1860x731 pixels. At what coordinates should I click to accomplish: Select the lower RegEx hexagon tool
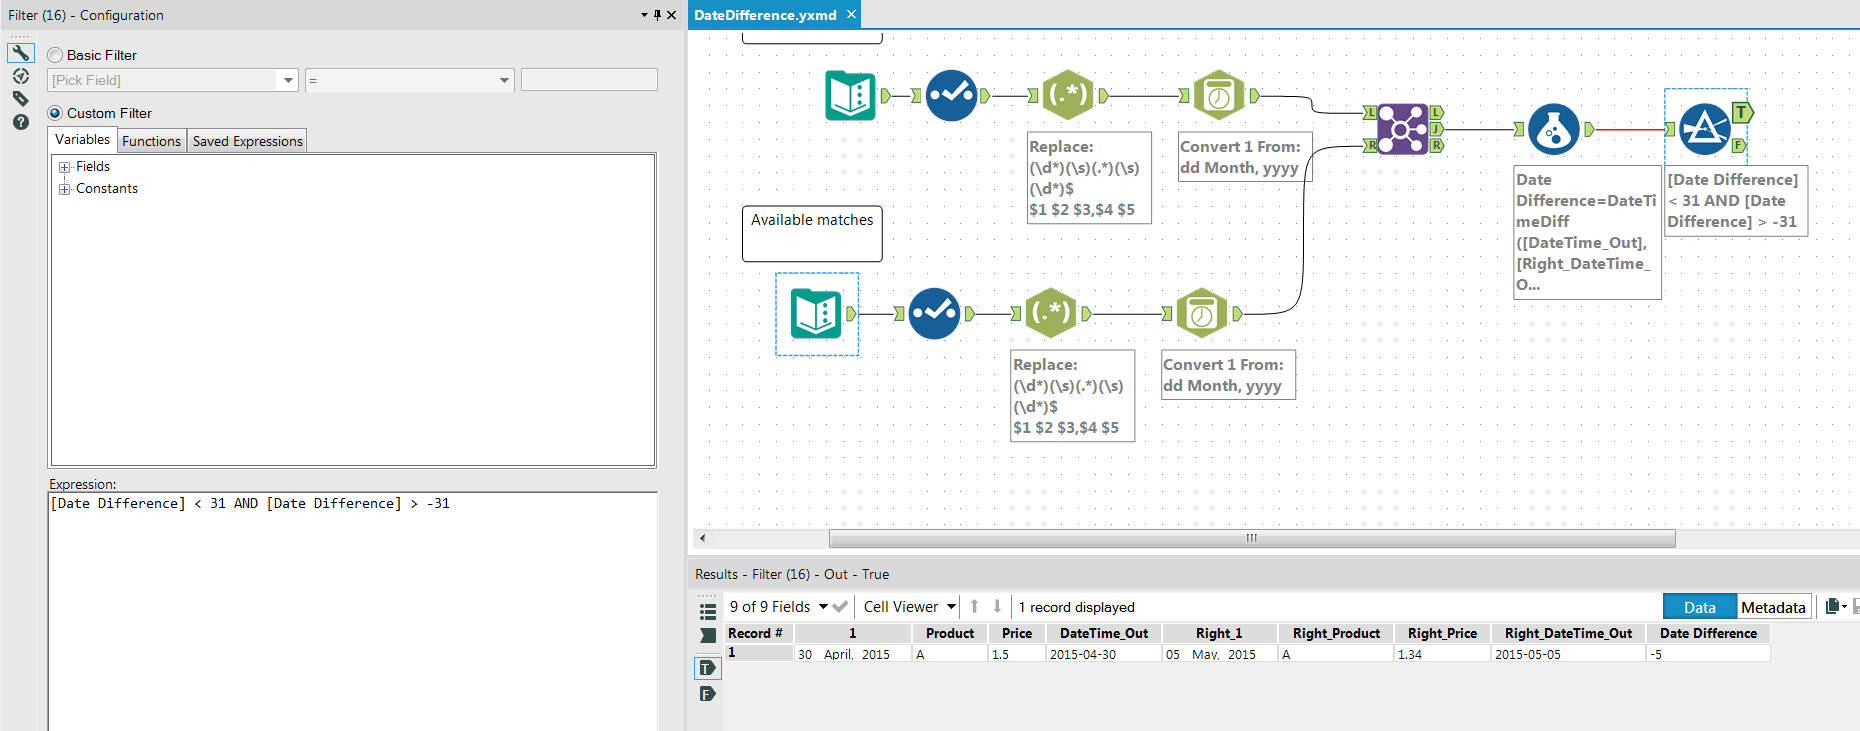point(1051,314)
